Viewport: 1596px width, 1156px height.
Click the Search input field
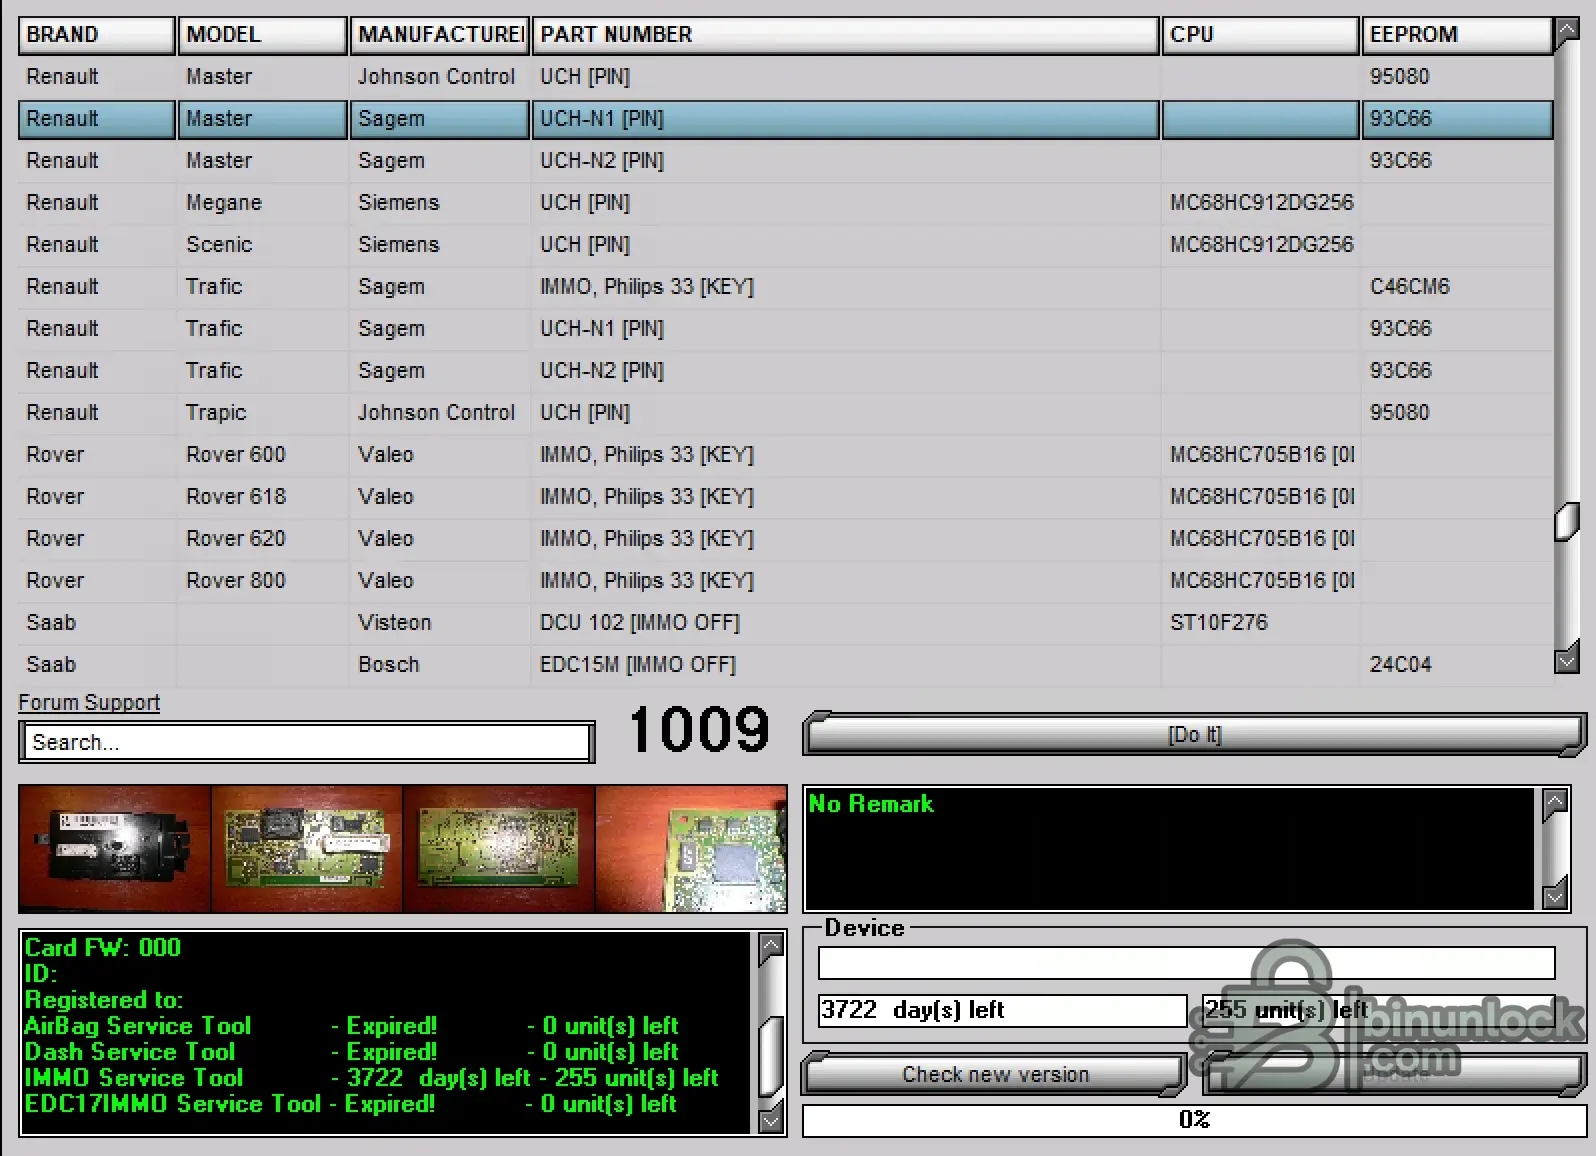[306, 742]
